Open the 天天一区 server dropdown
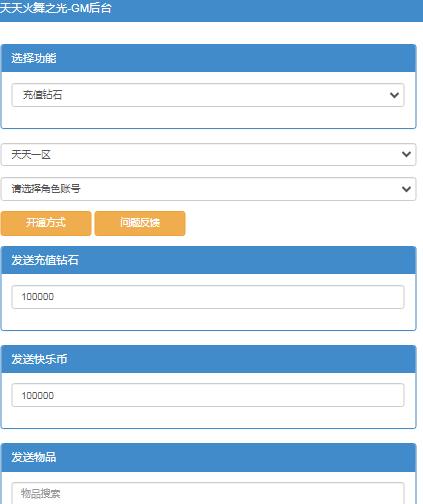The image size is (423, 504). 208,154
